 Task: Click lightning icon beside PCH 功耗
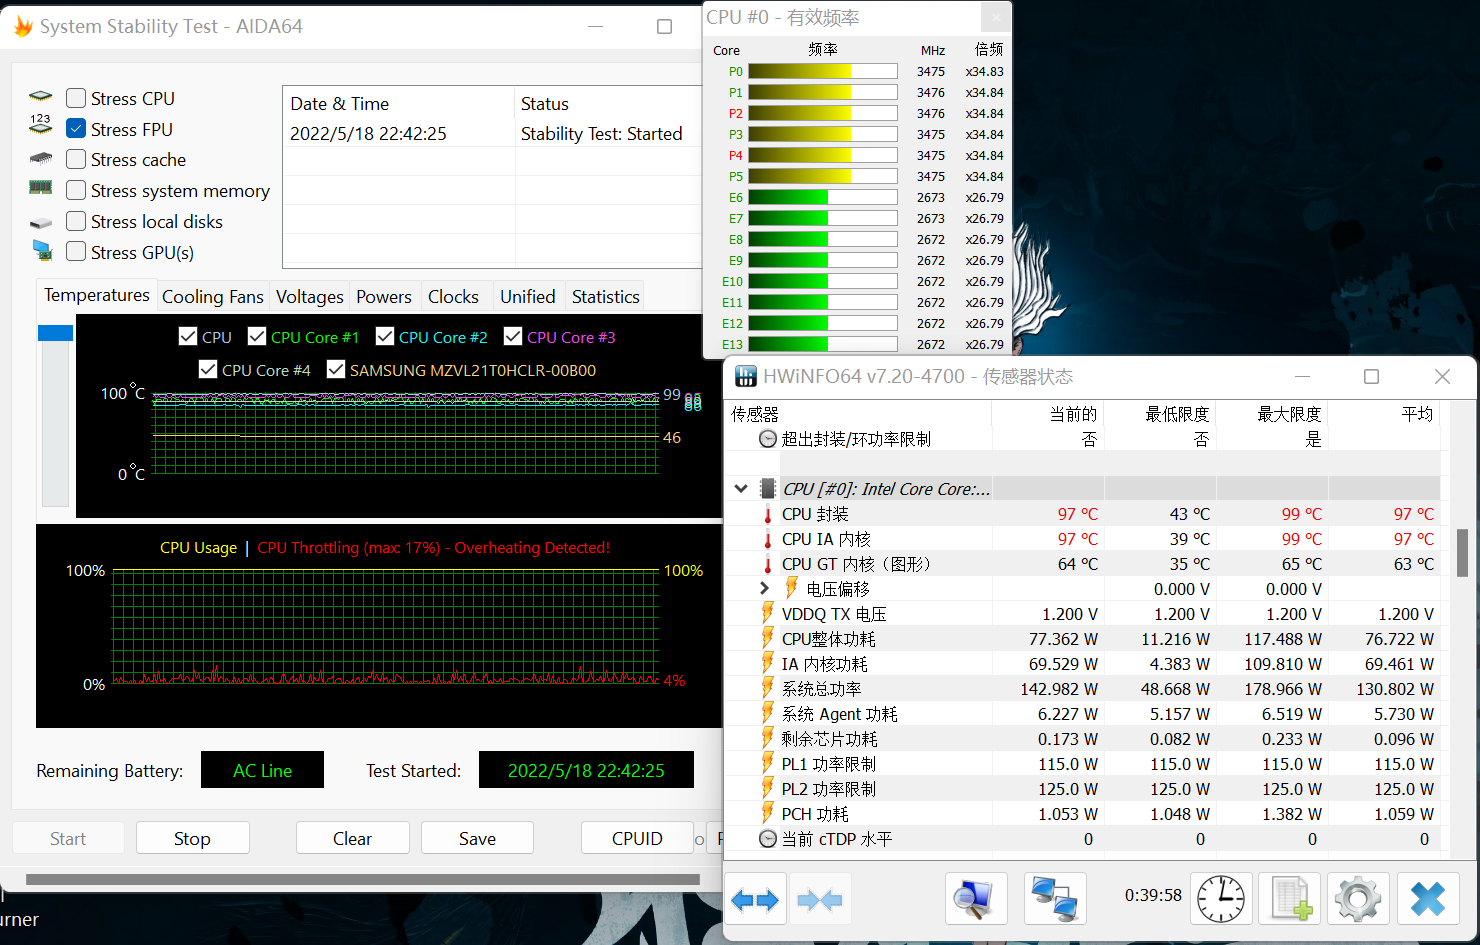coord(768,812)
